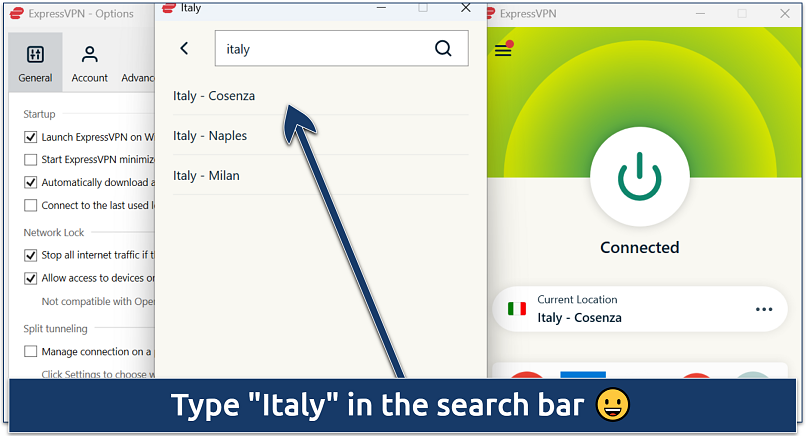Close the ExpressVPN main window
This screenshot has height=436, width=806.
pyautogui.click(x=784, y=14)
